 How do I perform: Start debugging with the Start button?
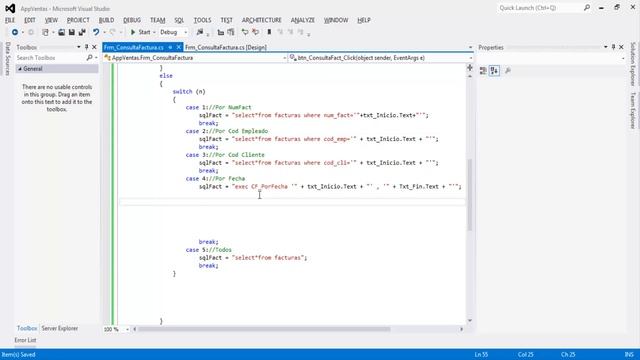click(x=140, y=32)
